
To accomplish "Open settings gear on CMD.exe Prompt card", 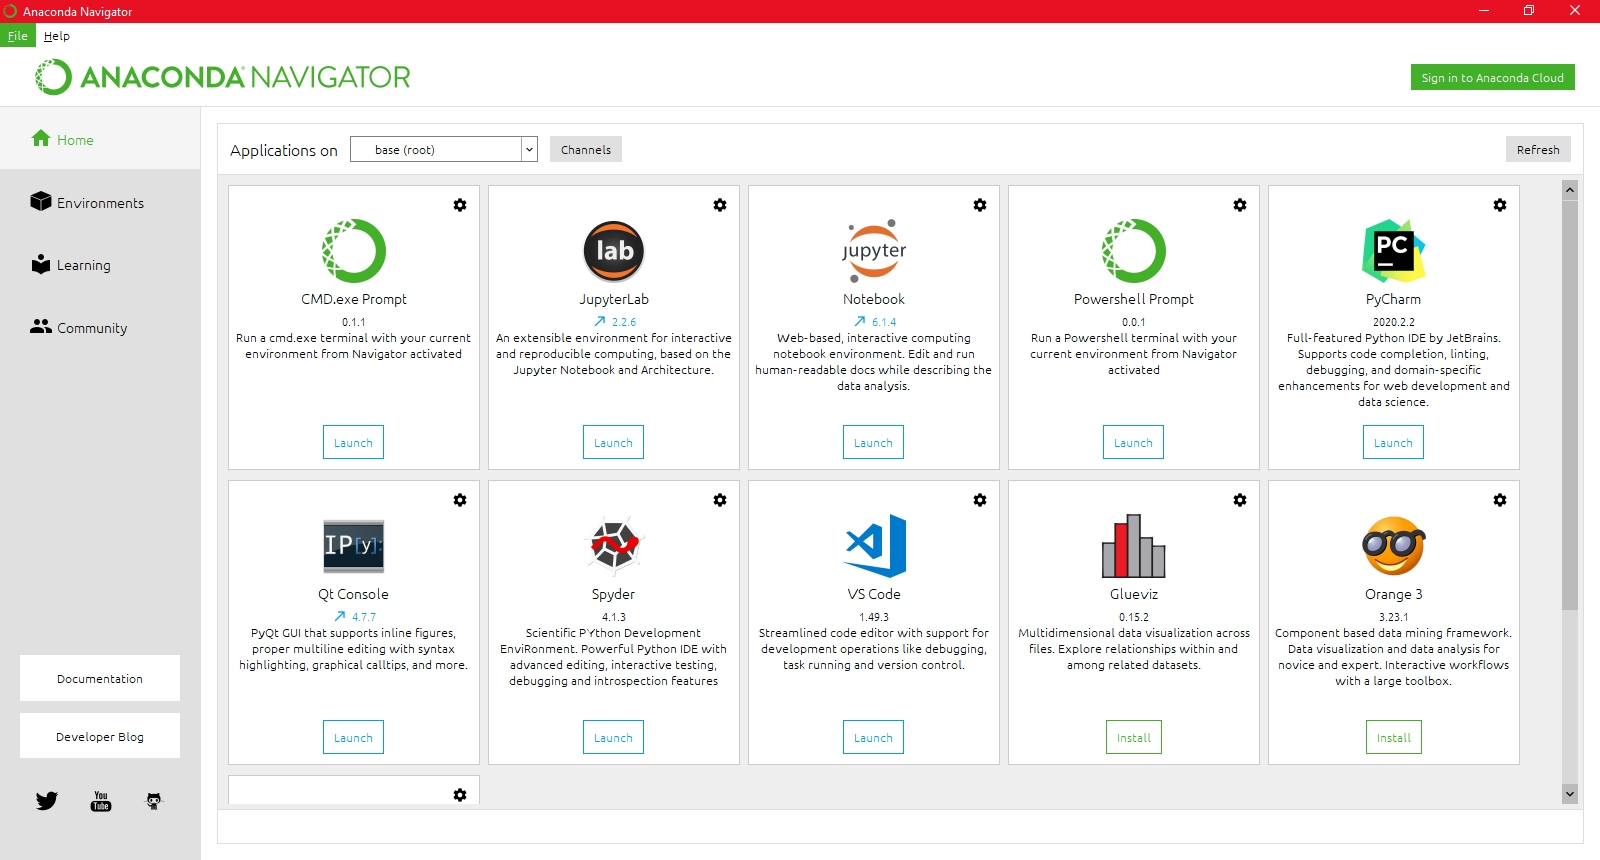I will click(x=460, y=205).
